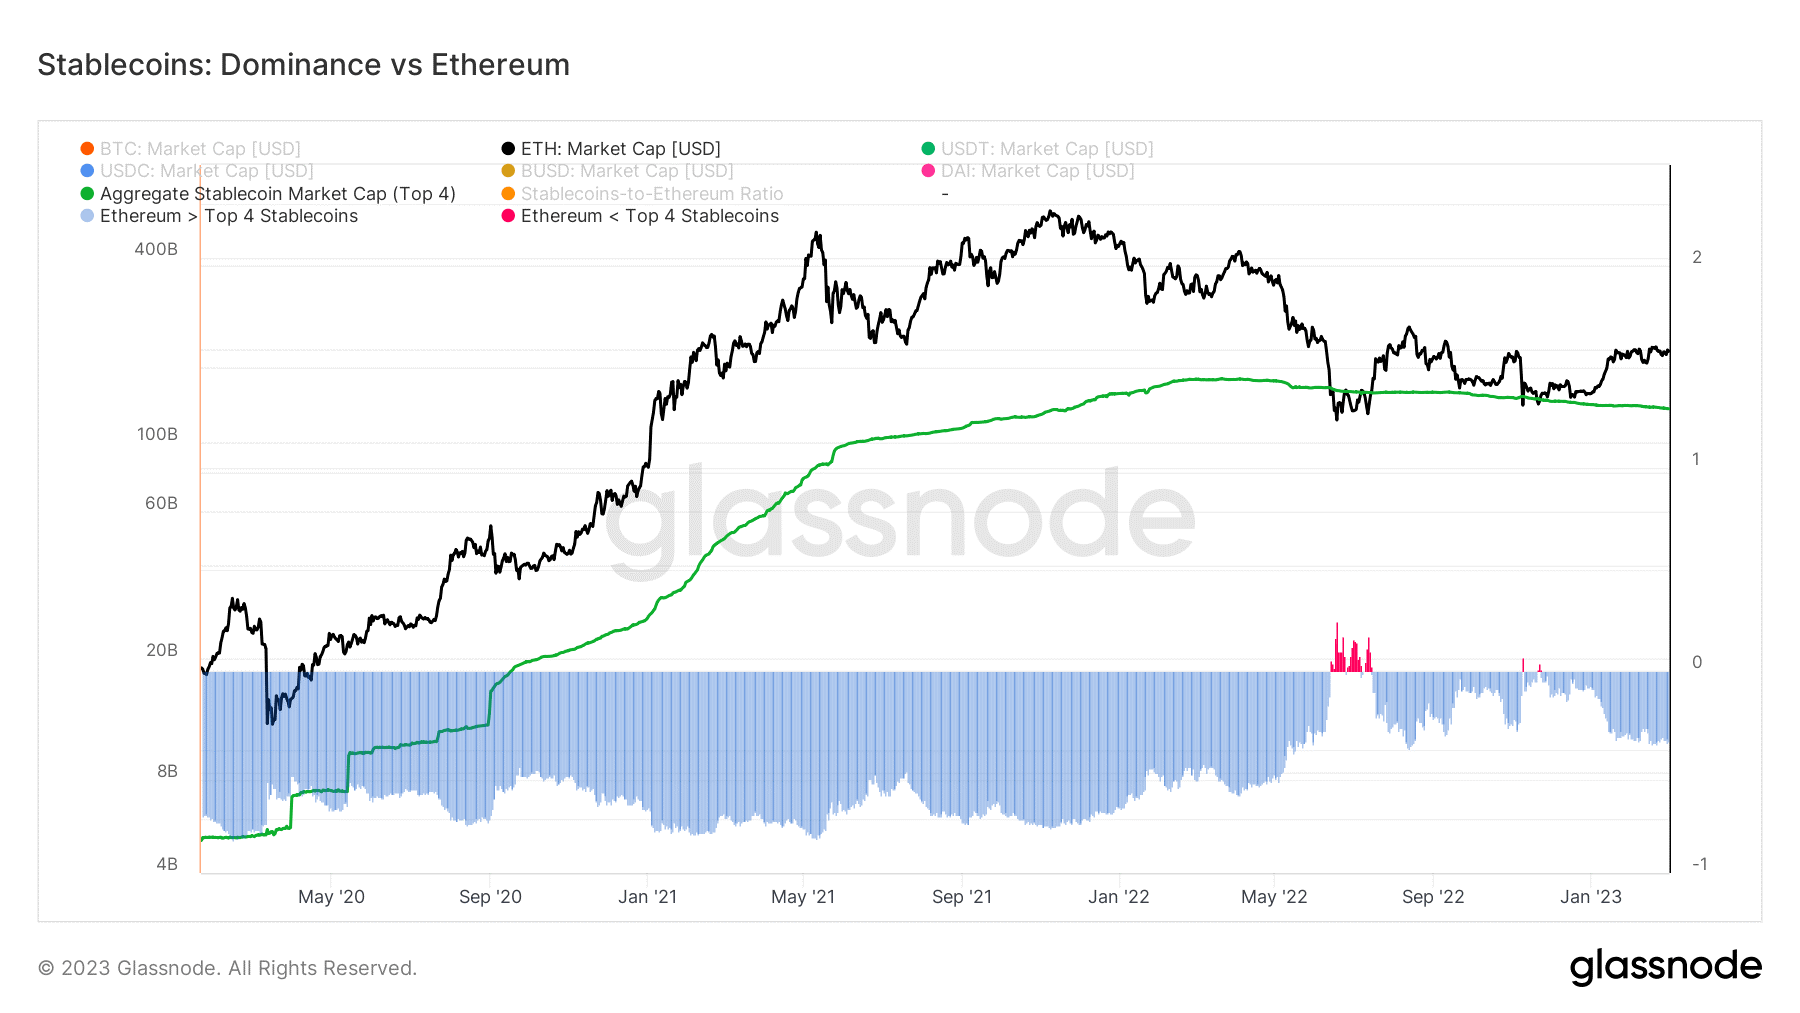
Task: Click the 400B left axis label
Action: 156,249
